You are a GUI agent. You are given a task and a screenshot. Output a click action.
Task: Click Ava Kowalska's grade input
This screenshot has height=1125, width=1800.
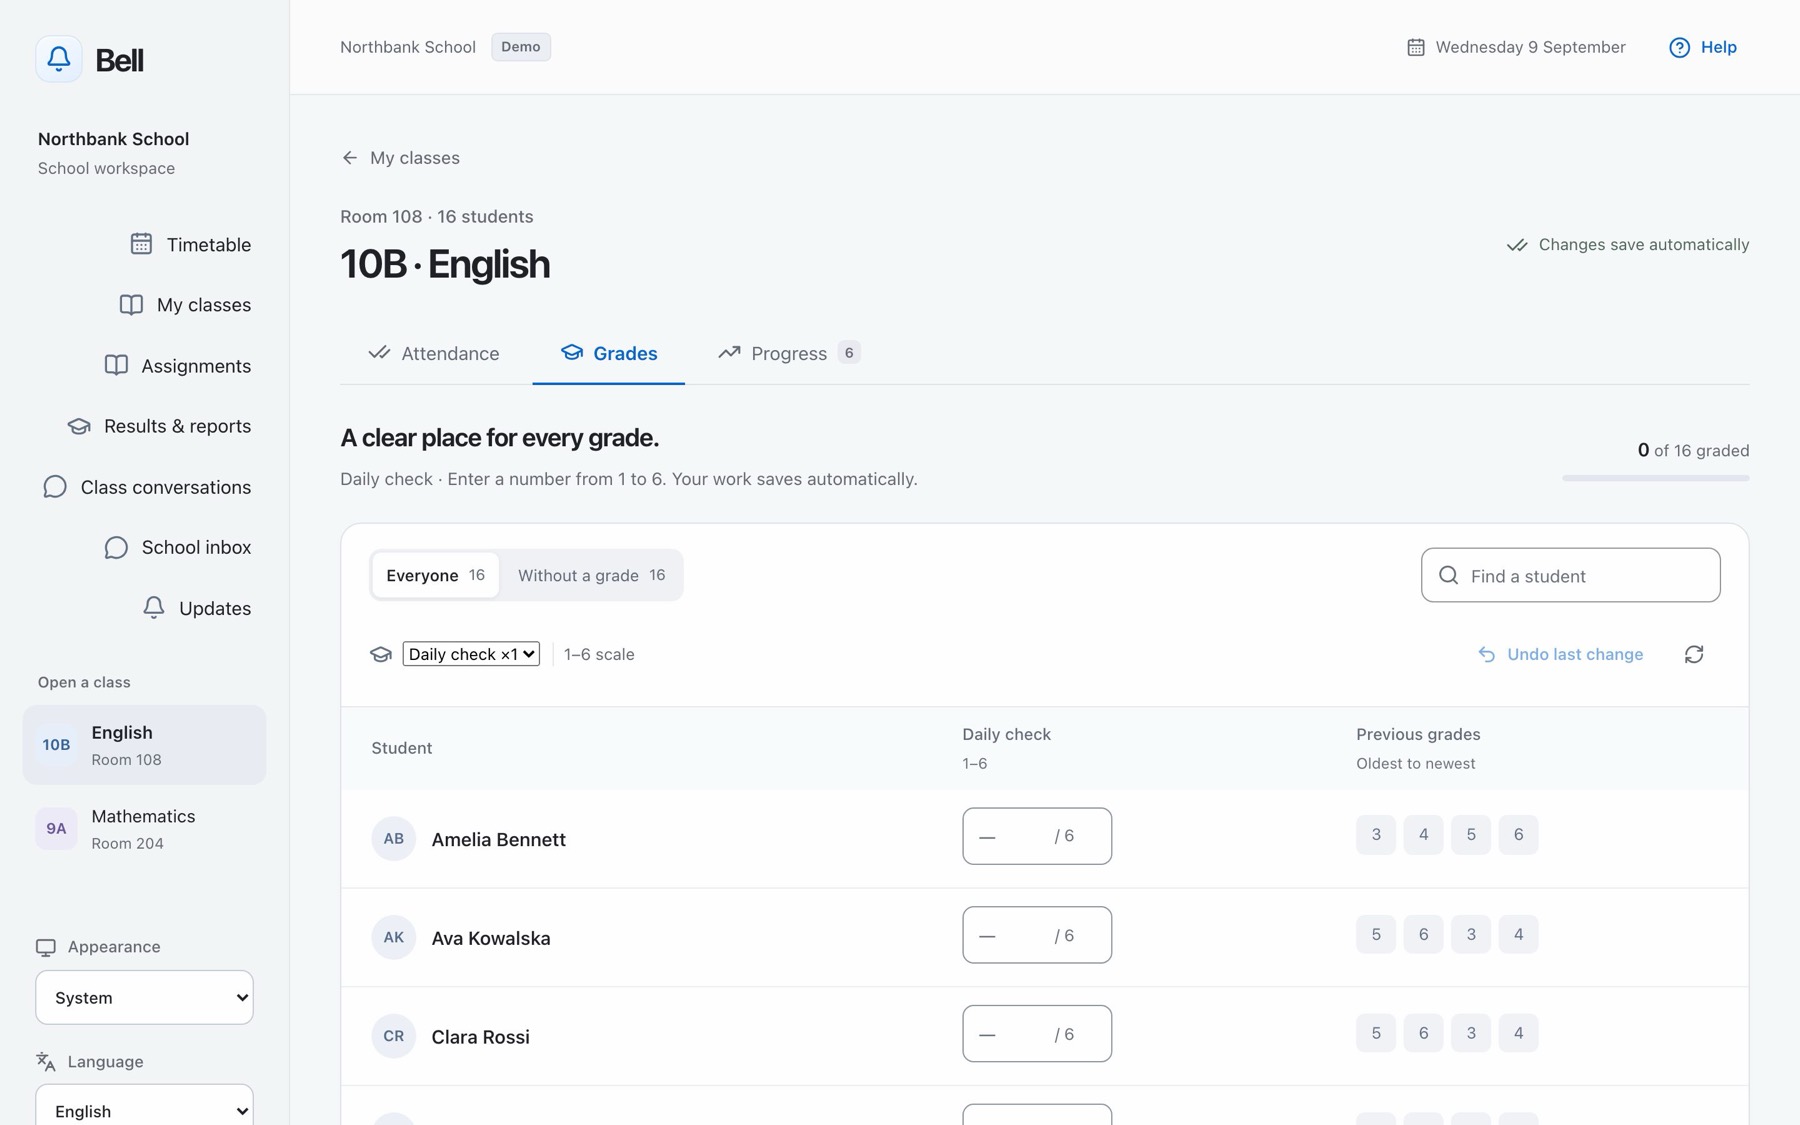[1037, 935]
